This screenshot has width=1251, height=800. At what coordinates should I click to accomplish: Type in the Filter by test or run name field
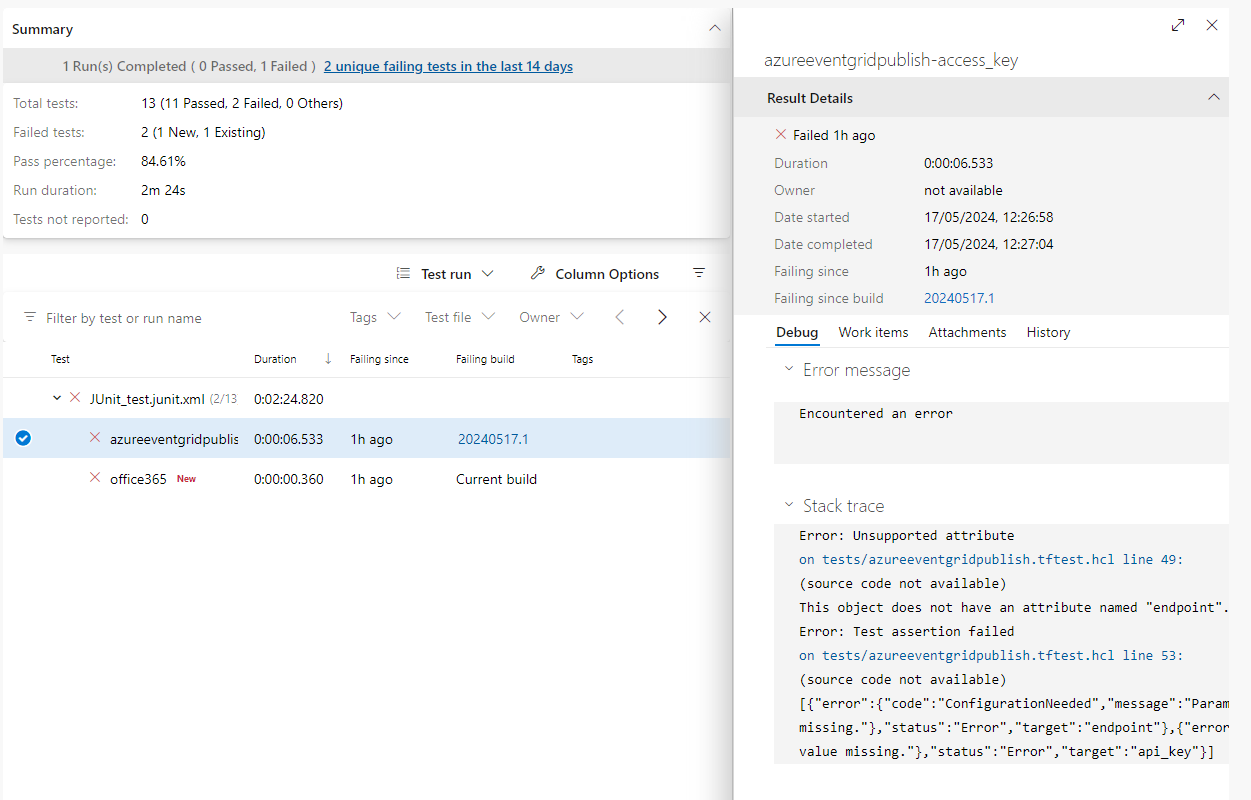click(180, 318)
